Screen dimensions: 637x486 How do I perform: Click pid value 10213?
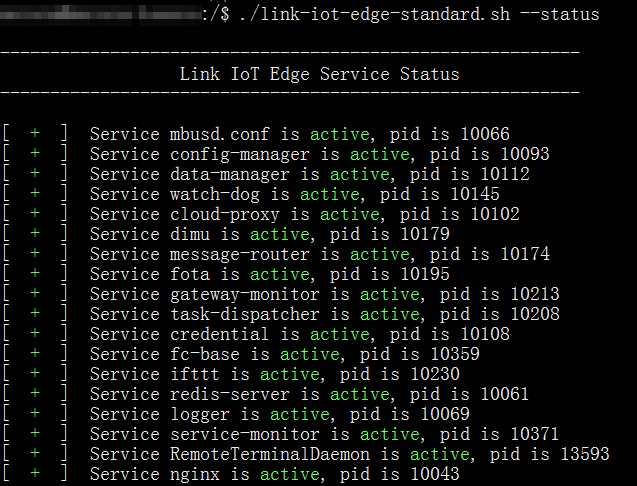[x=535, y=294]
